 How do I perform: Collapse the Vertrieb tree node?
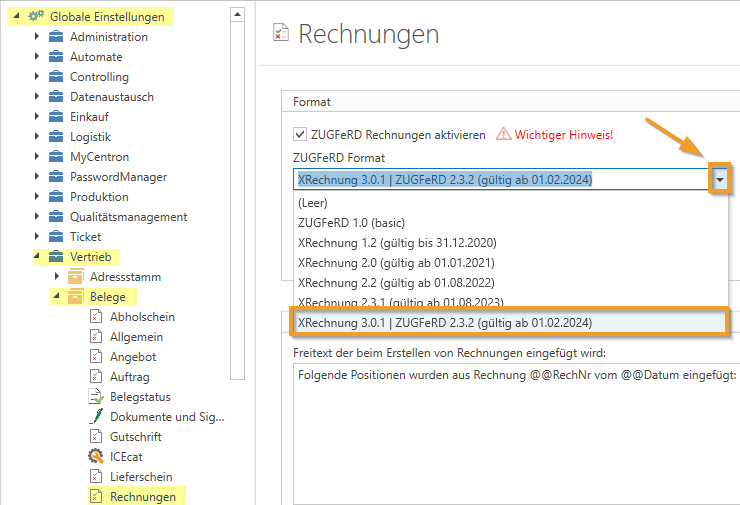pyautogui.click(x=37, y=257)
